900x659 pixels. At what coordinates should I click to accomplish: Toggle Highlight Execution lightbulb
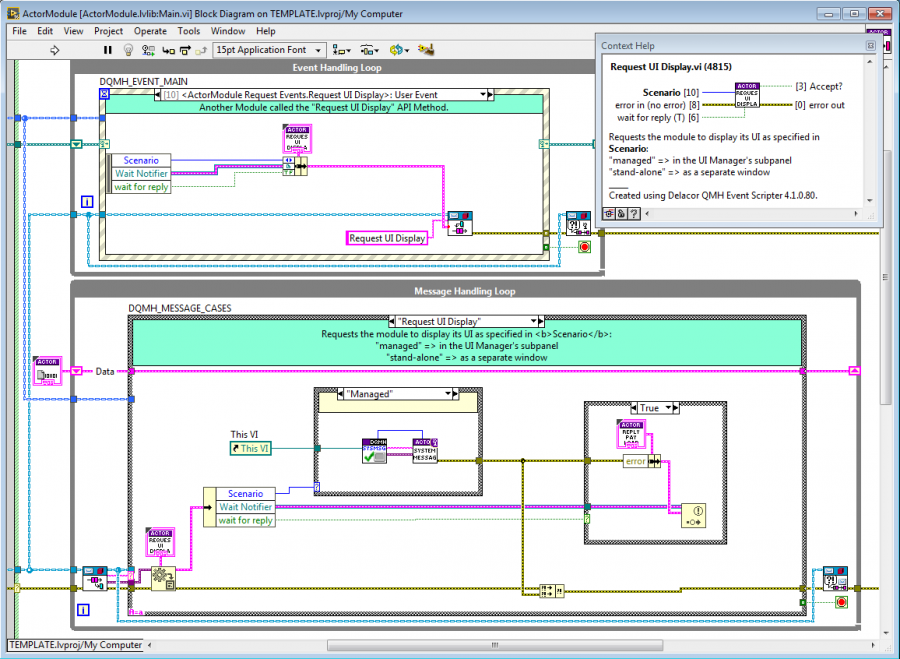[129, 51]
